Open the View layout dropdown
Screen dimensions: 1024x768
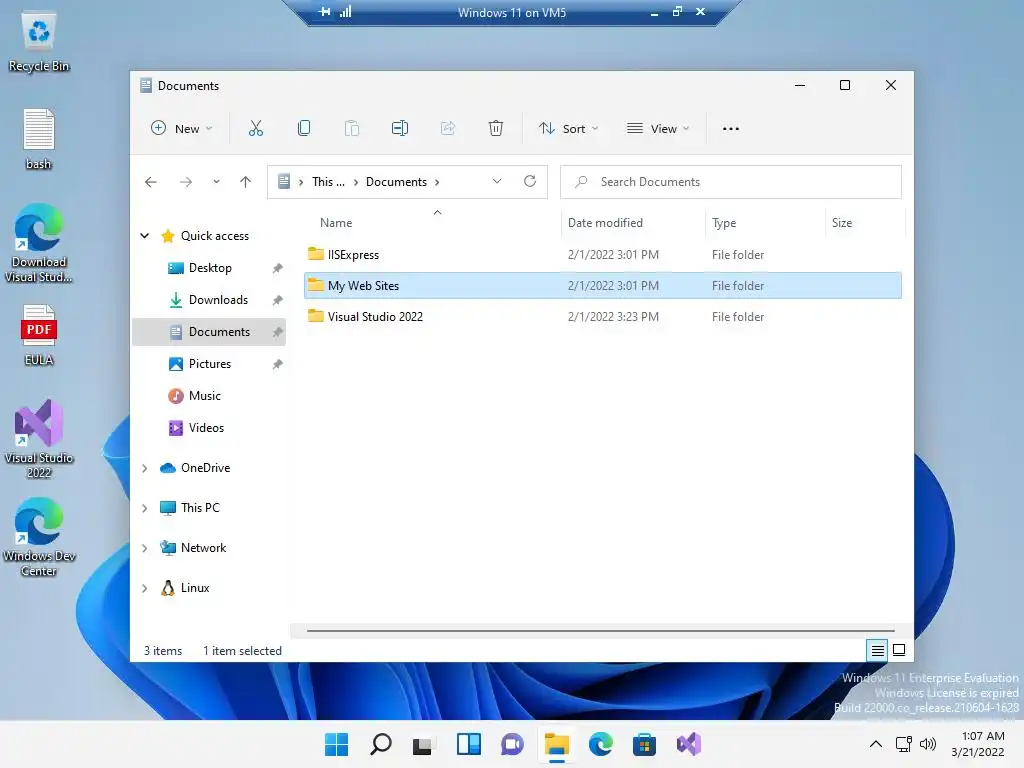click(658, 129)
